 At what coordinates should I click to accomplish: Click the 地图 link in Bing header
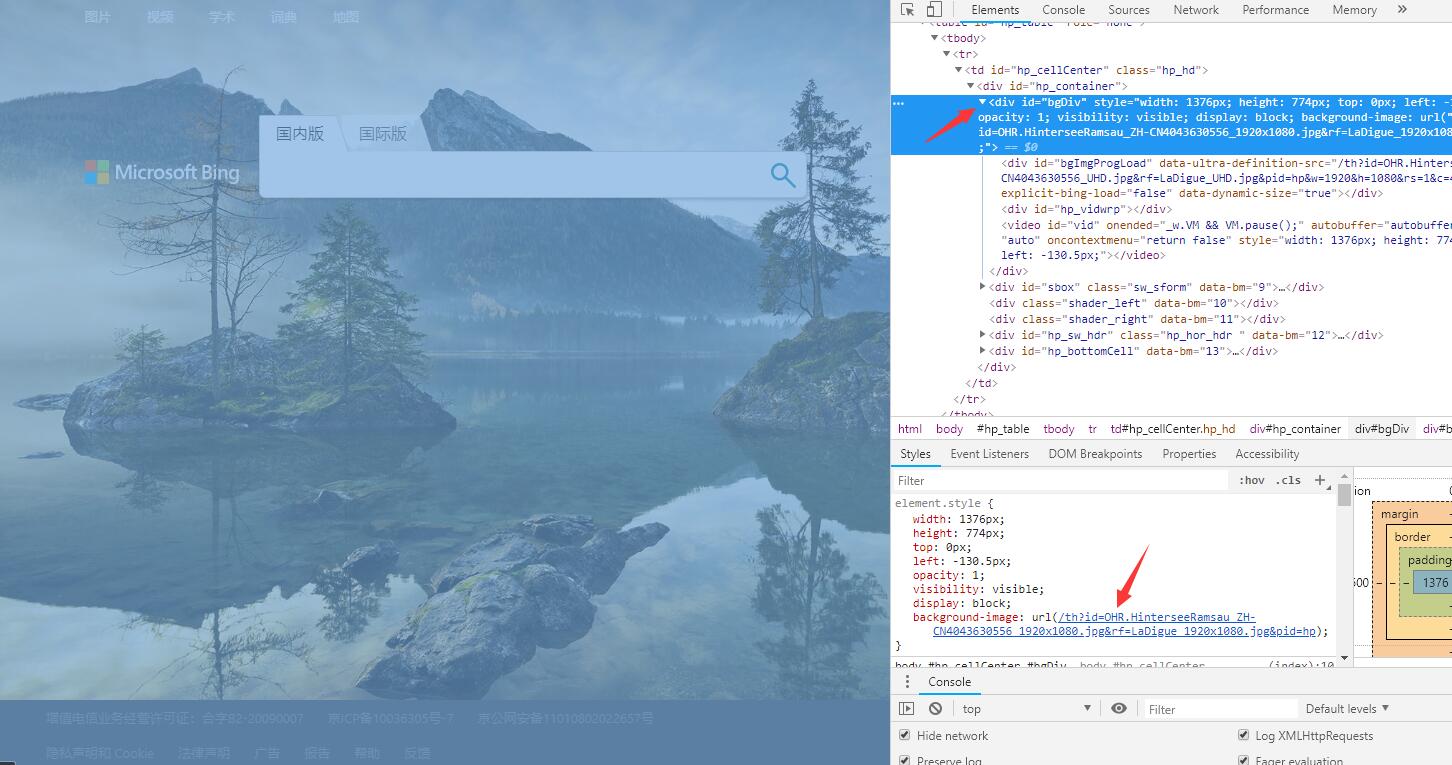pos(346,17)
